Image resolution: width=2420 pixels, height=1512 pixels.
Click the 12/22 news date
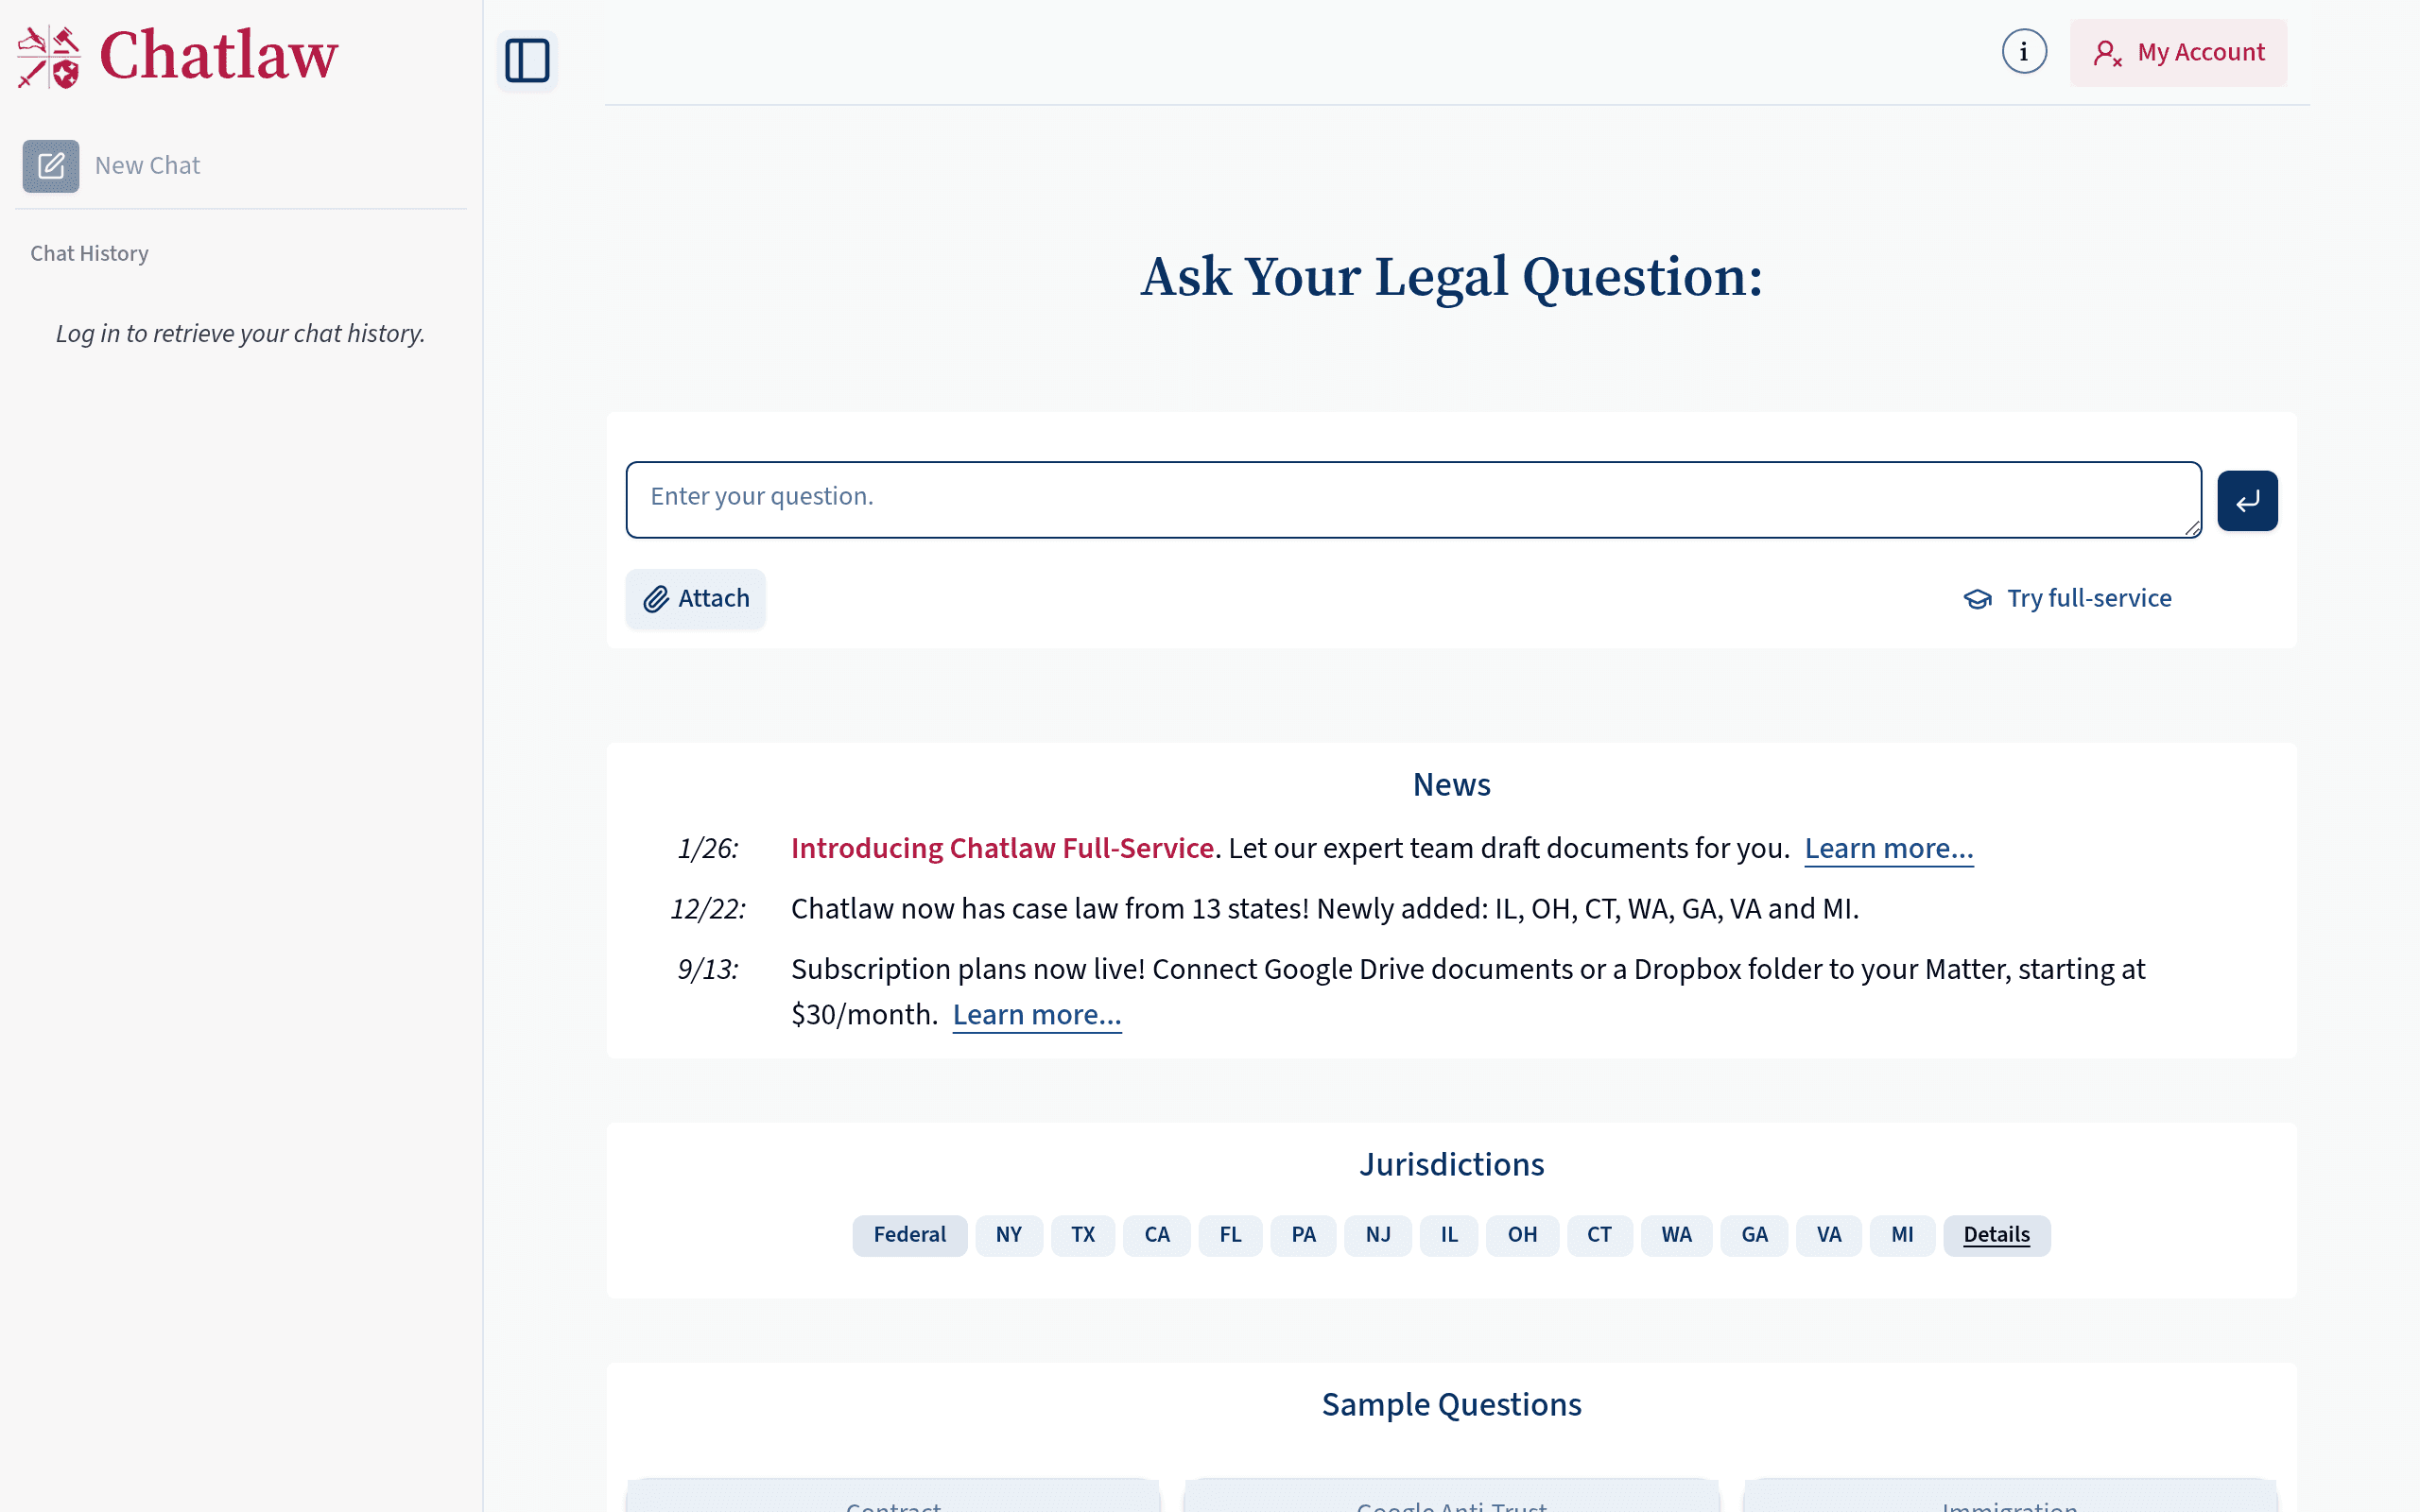click(x=708, y=910)
